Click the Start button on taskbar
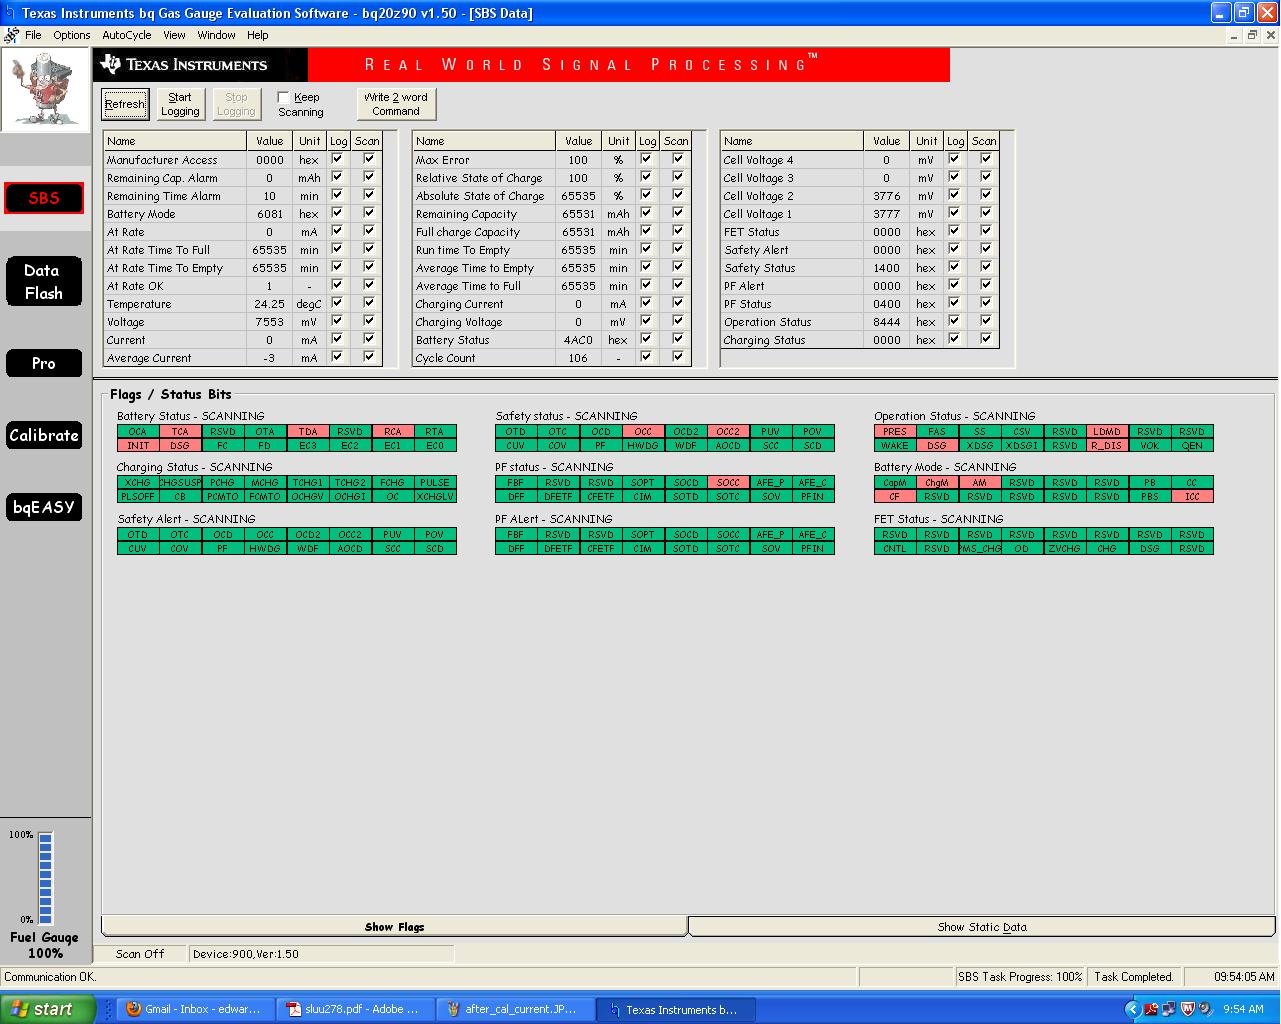The height and width of the screenshot is (1024, 1281). pos(48,1009)
